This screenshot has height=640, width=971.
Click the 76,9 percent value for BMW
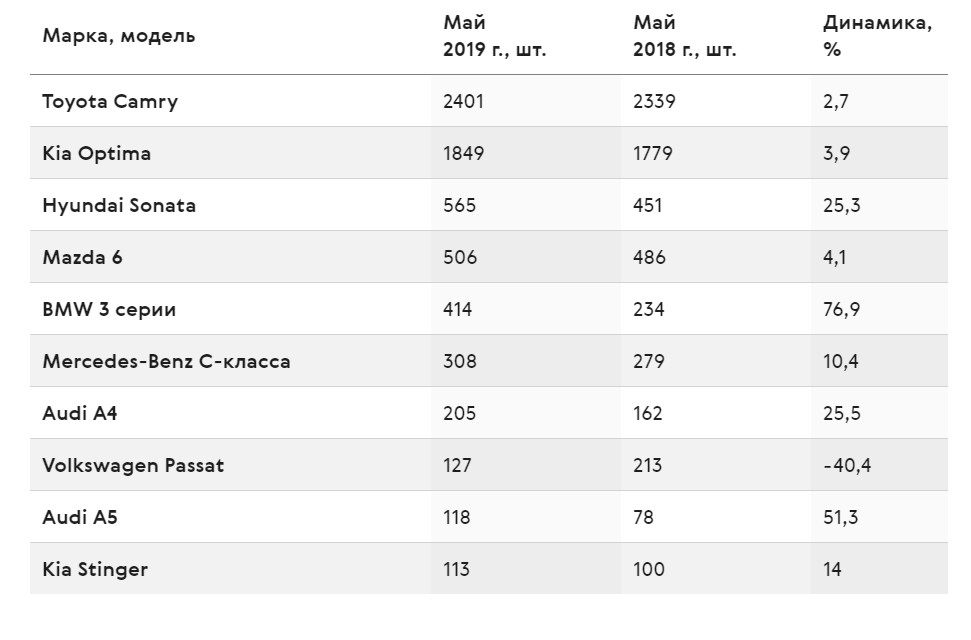[x=842, y=309]
